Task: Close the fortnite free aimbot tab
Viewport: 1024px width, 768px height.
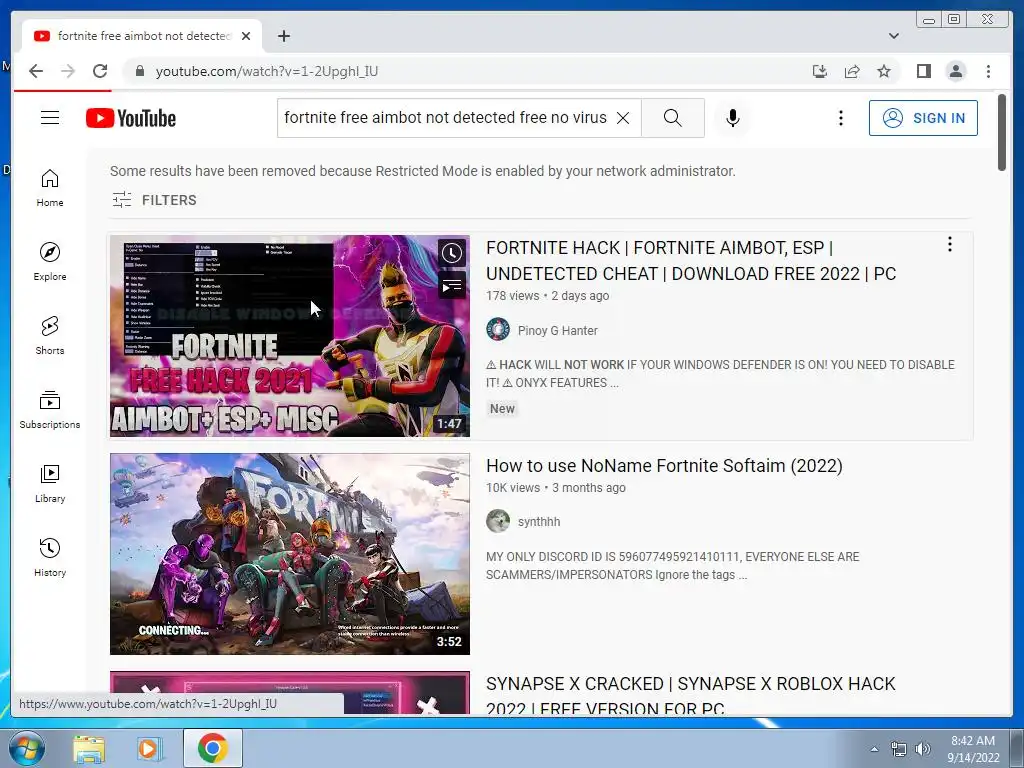Action: [x=246, y=36]
